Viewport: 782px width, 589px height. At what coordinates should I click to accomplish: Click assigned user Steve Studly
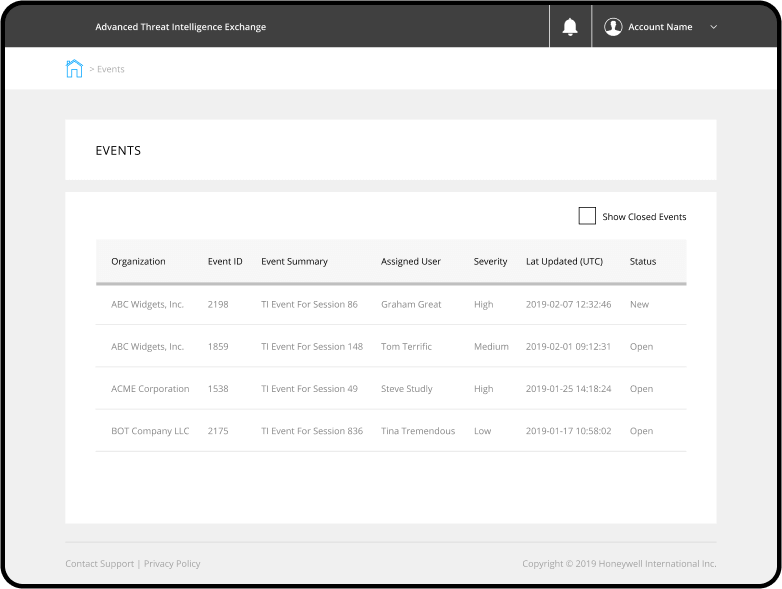[406, 389]
